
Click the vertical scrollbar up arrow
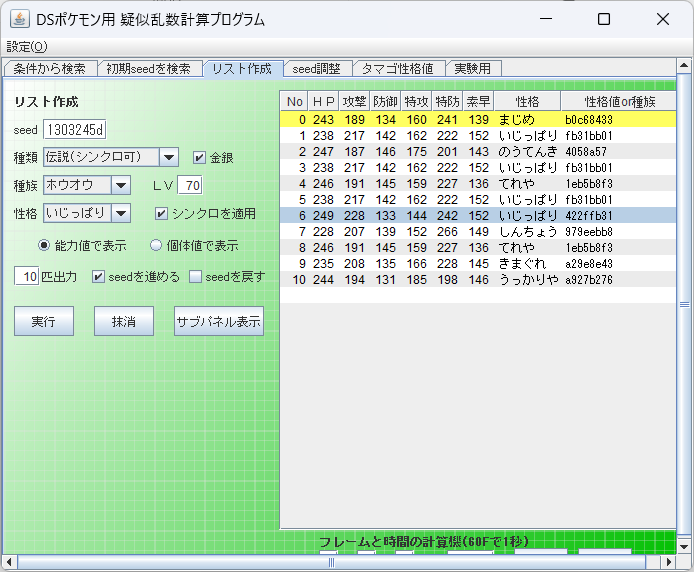(684, 66)
